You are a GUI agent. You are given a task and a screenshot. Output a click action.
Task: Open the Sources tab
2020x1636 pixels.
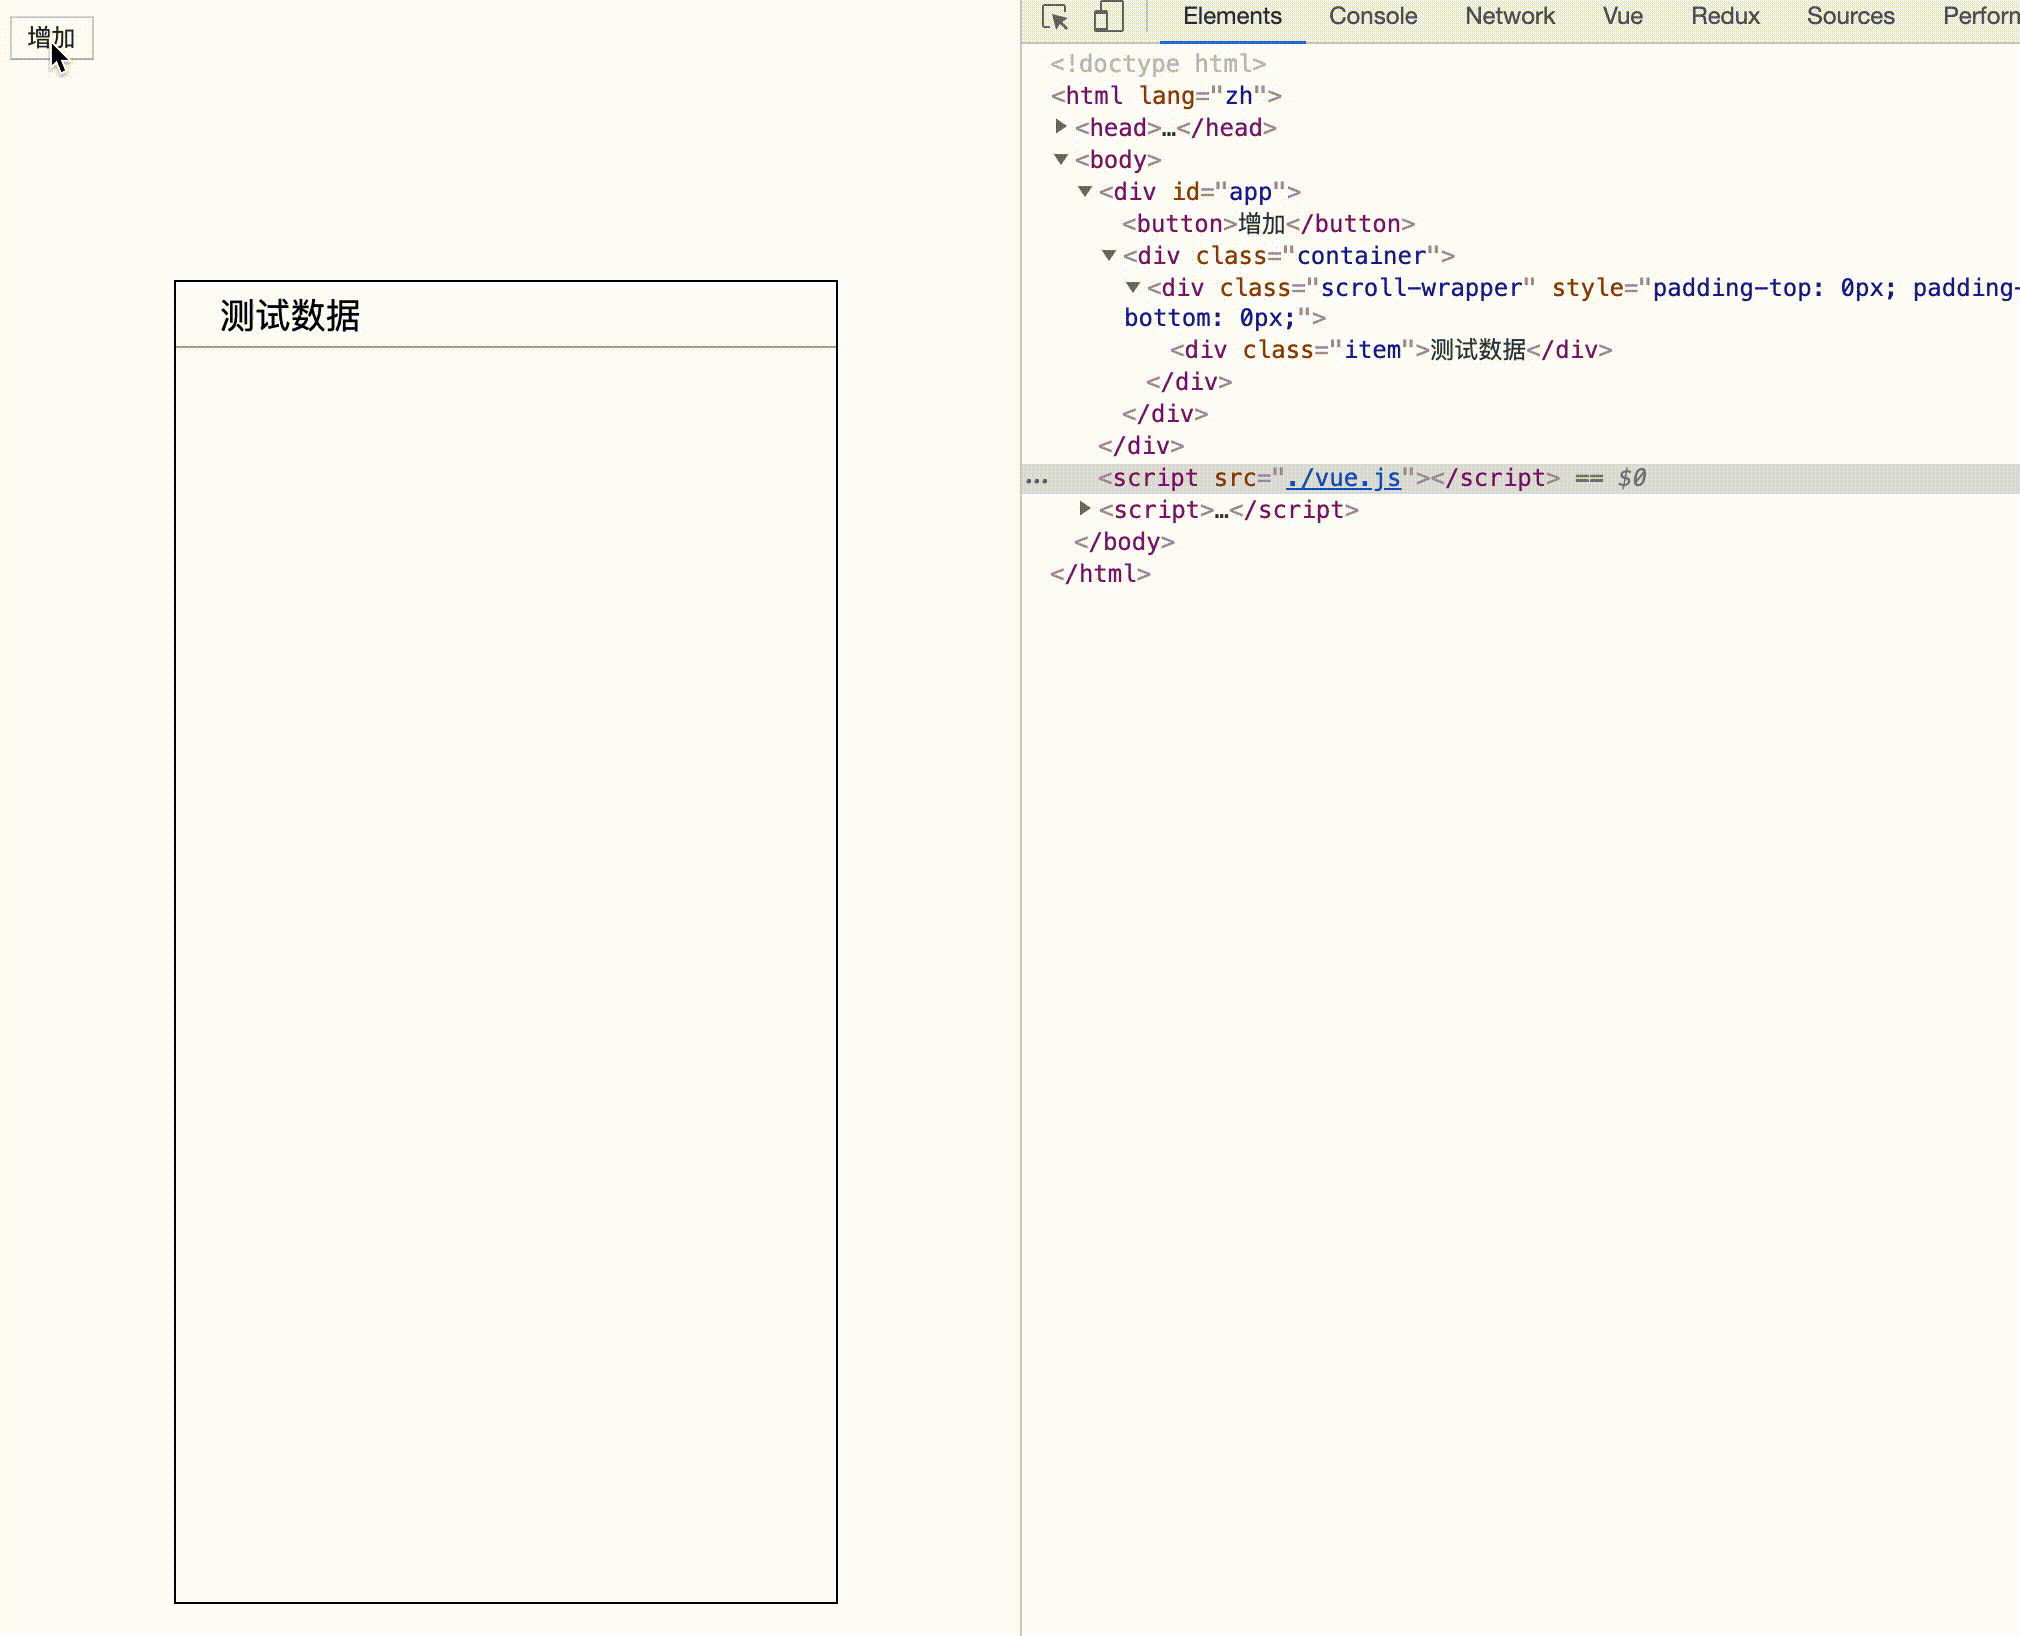pos(1850,17)
